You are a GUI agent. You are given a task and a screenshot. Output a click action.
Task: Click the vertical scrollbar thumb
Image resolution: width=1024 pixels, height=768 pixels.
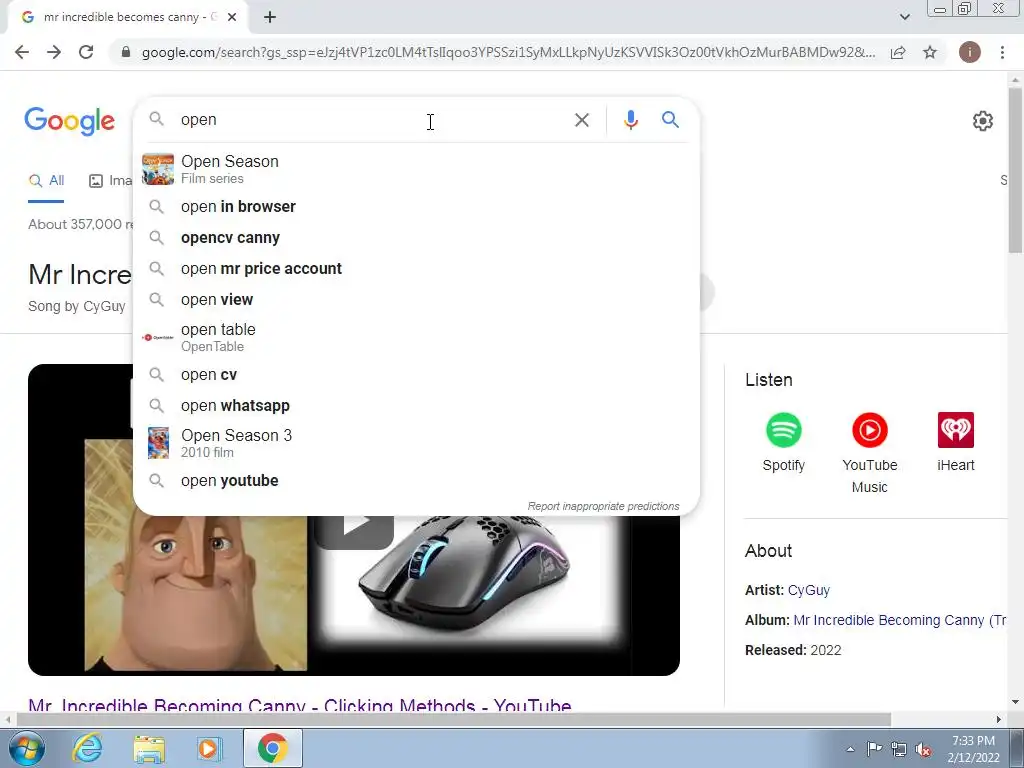click(1015, 170)
